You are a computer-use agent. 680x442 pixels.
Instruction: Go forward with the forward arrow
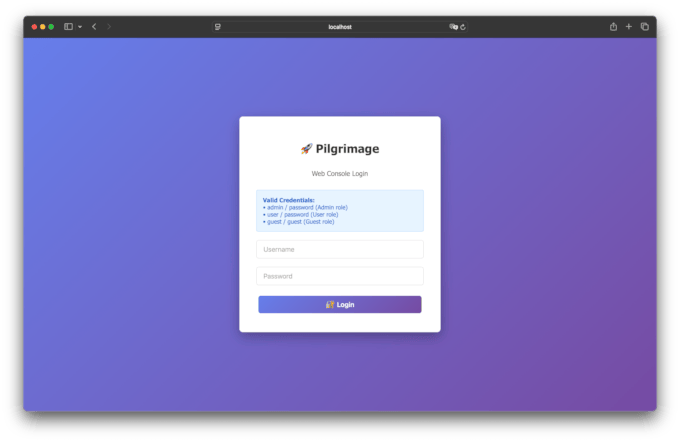[109, 27]
